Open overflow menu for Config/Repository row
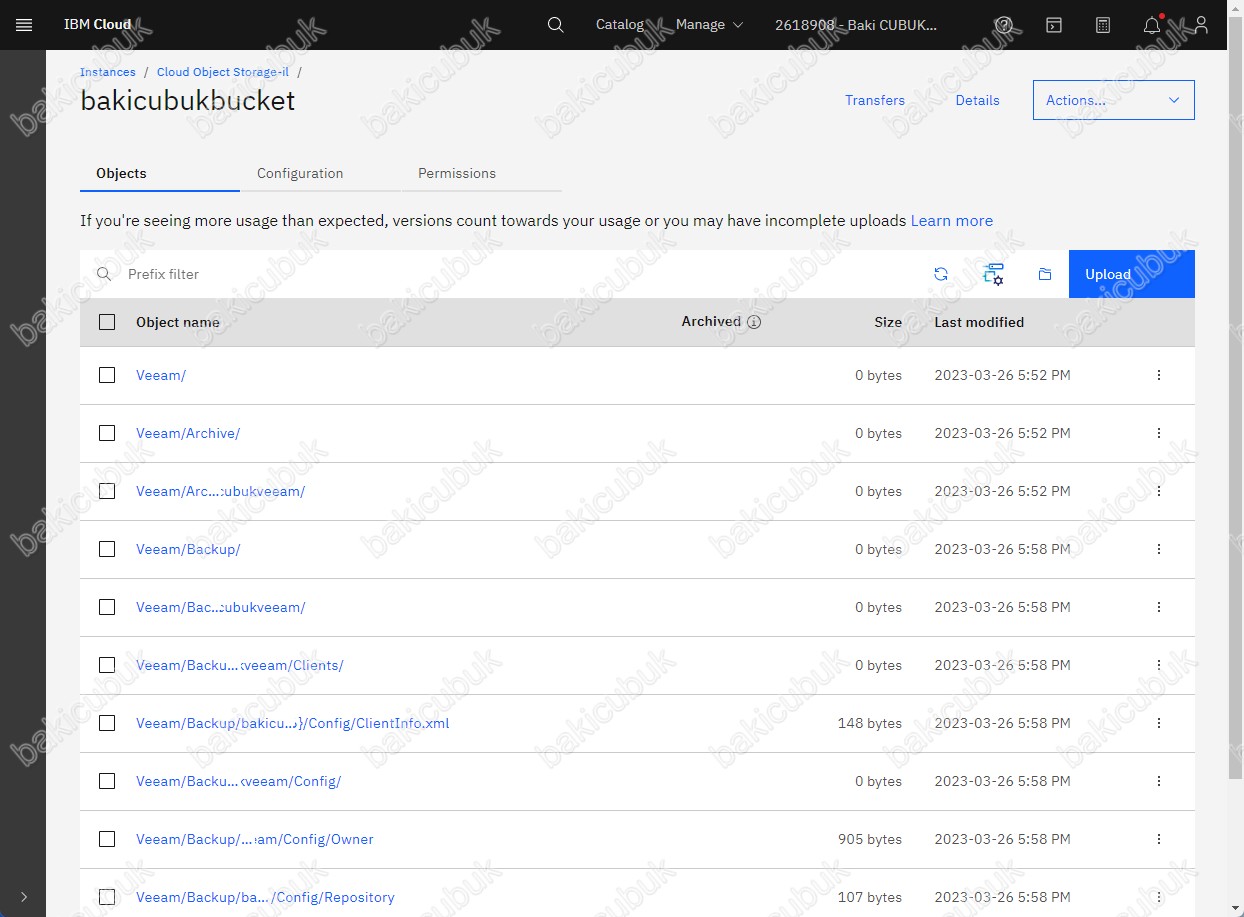The height and width of the screenshot is (917, 1244). pos(1159,897)
